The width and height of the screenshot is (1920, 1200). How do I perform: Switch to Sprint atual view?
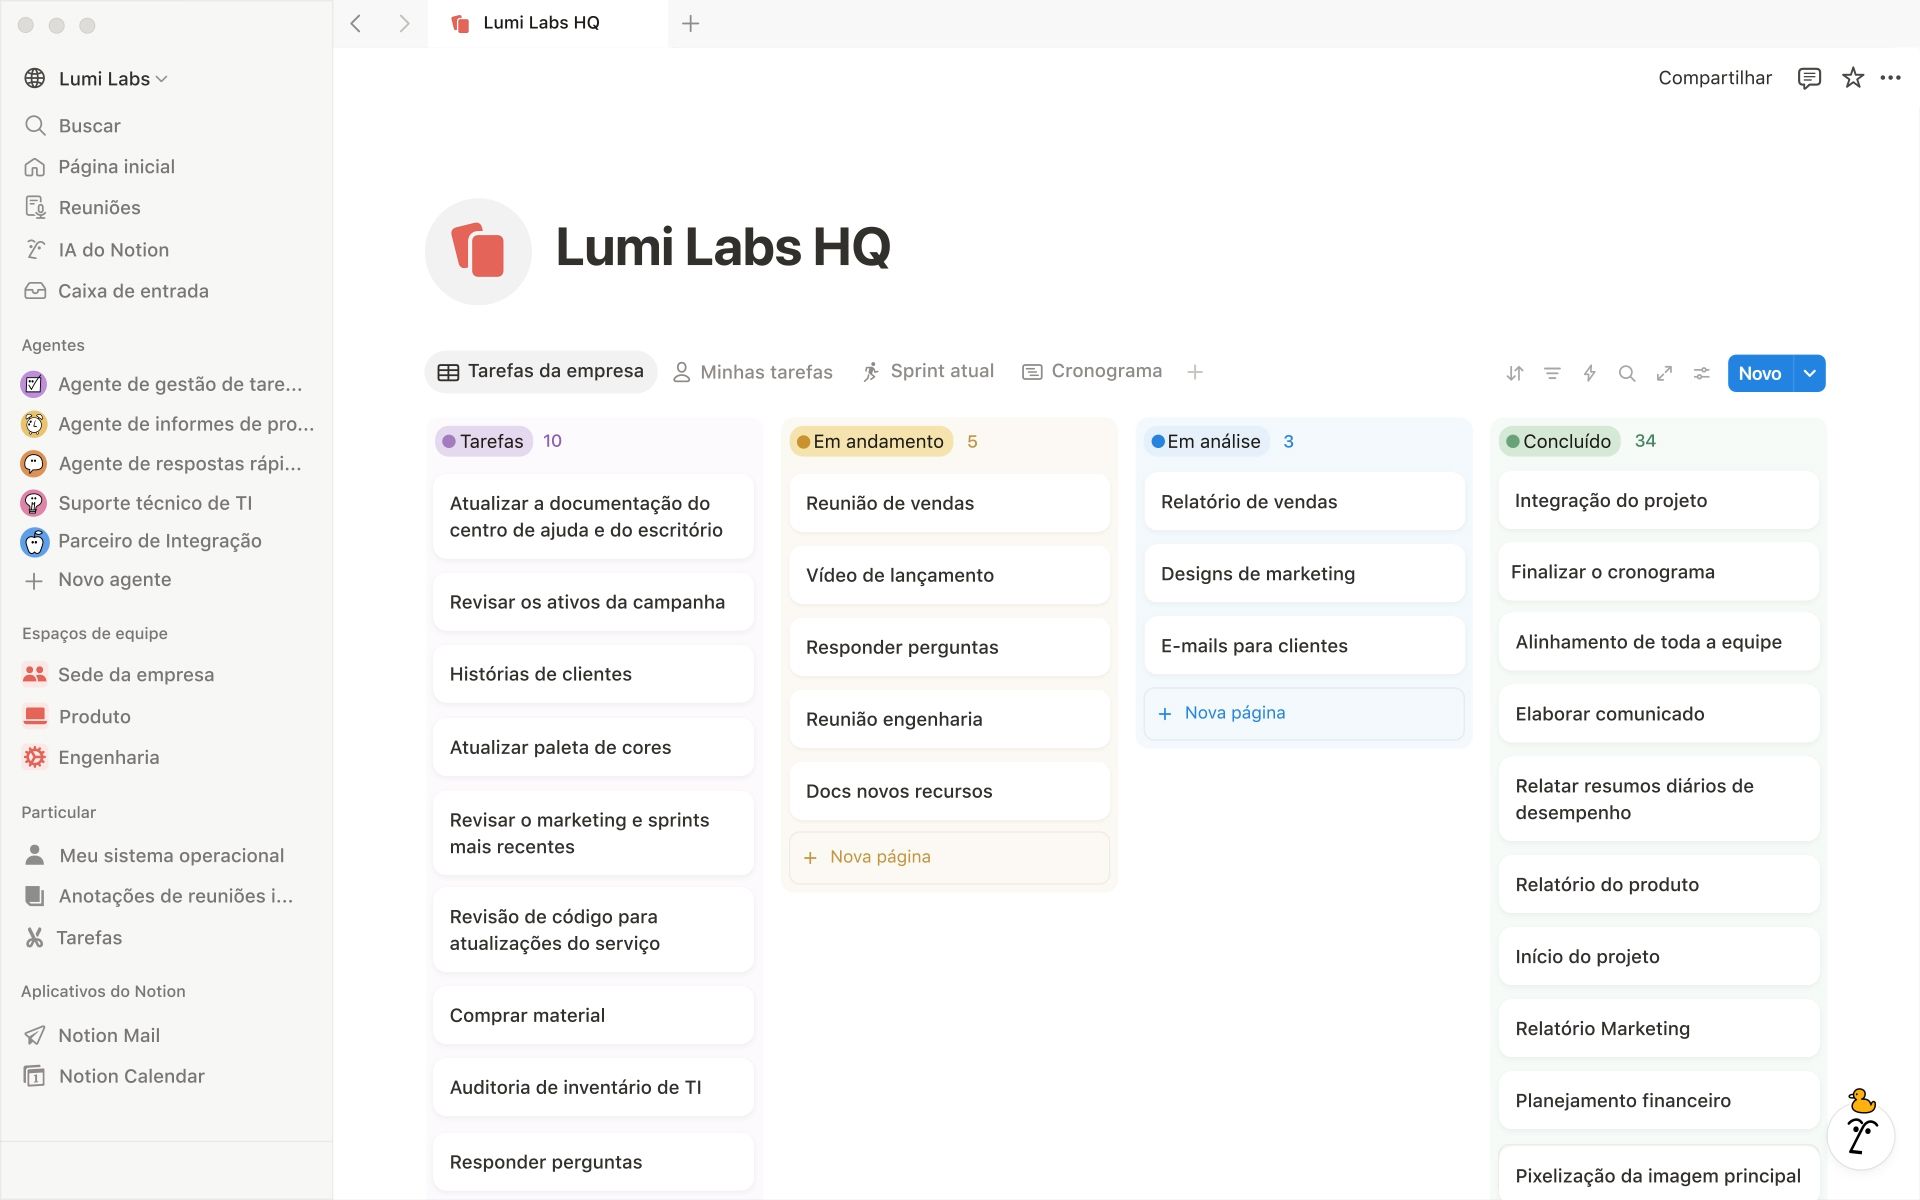(x=928, y=371)
